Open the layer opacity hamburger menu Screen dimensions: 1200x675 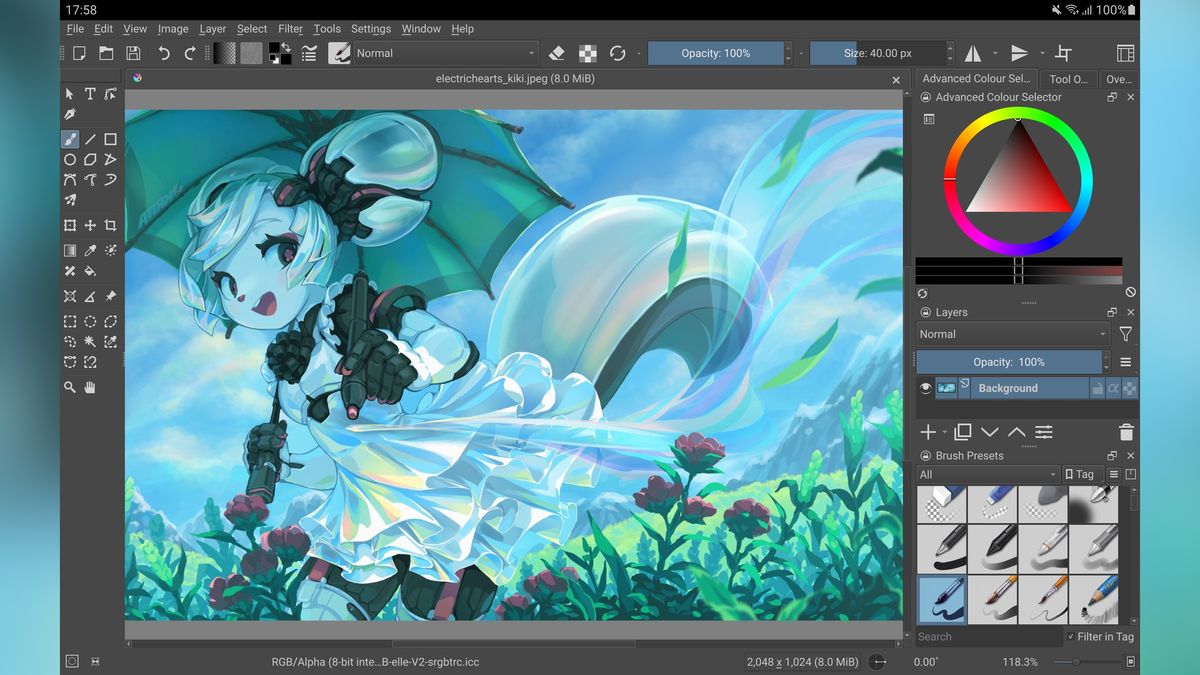click(x=1126, y=362)
